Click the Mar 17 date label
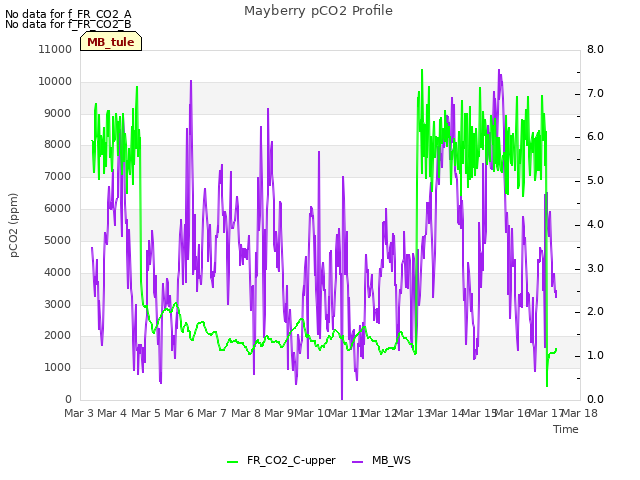 (547, 413)
